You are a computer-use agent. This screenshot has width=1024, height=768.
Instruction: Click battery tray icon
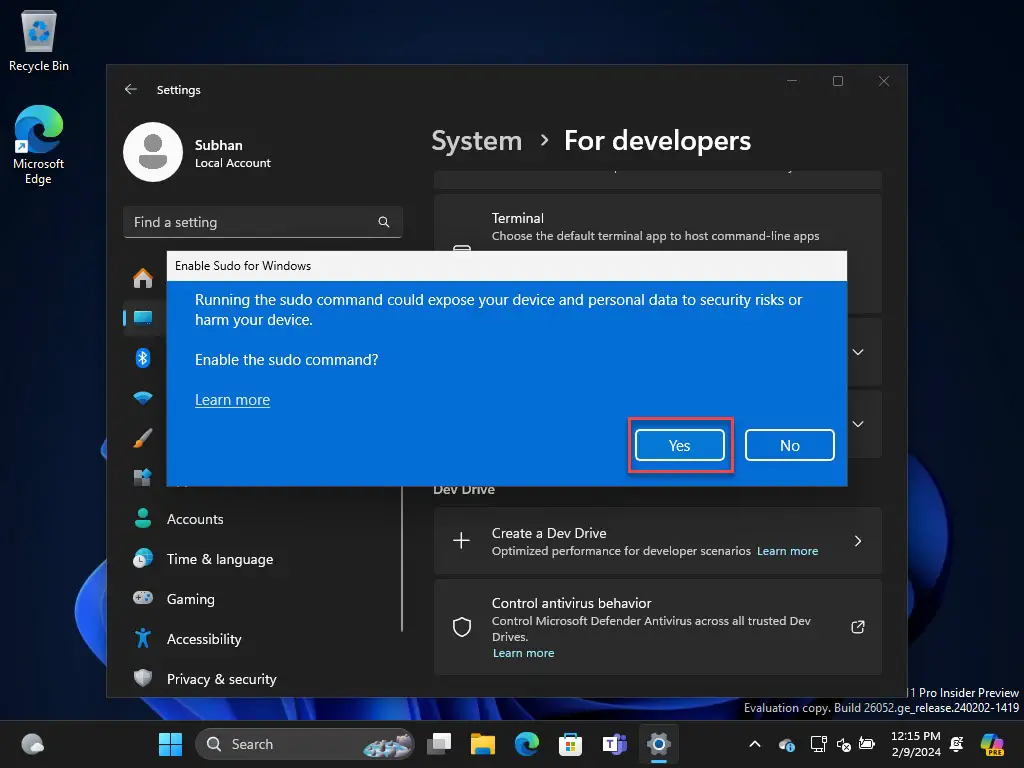867,744
